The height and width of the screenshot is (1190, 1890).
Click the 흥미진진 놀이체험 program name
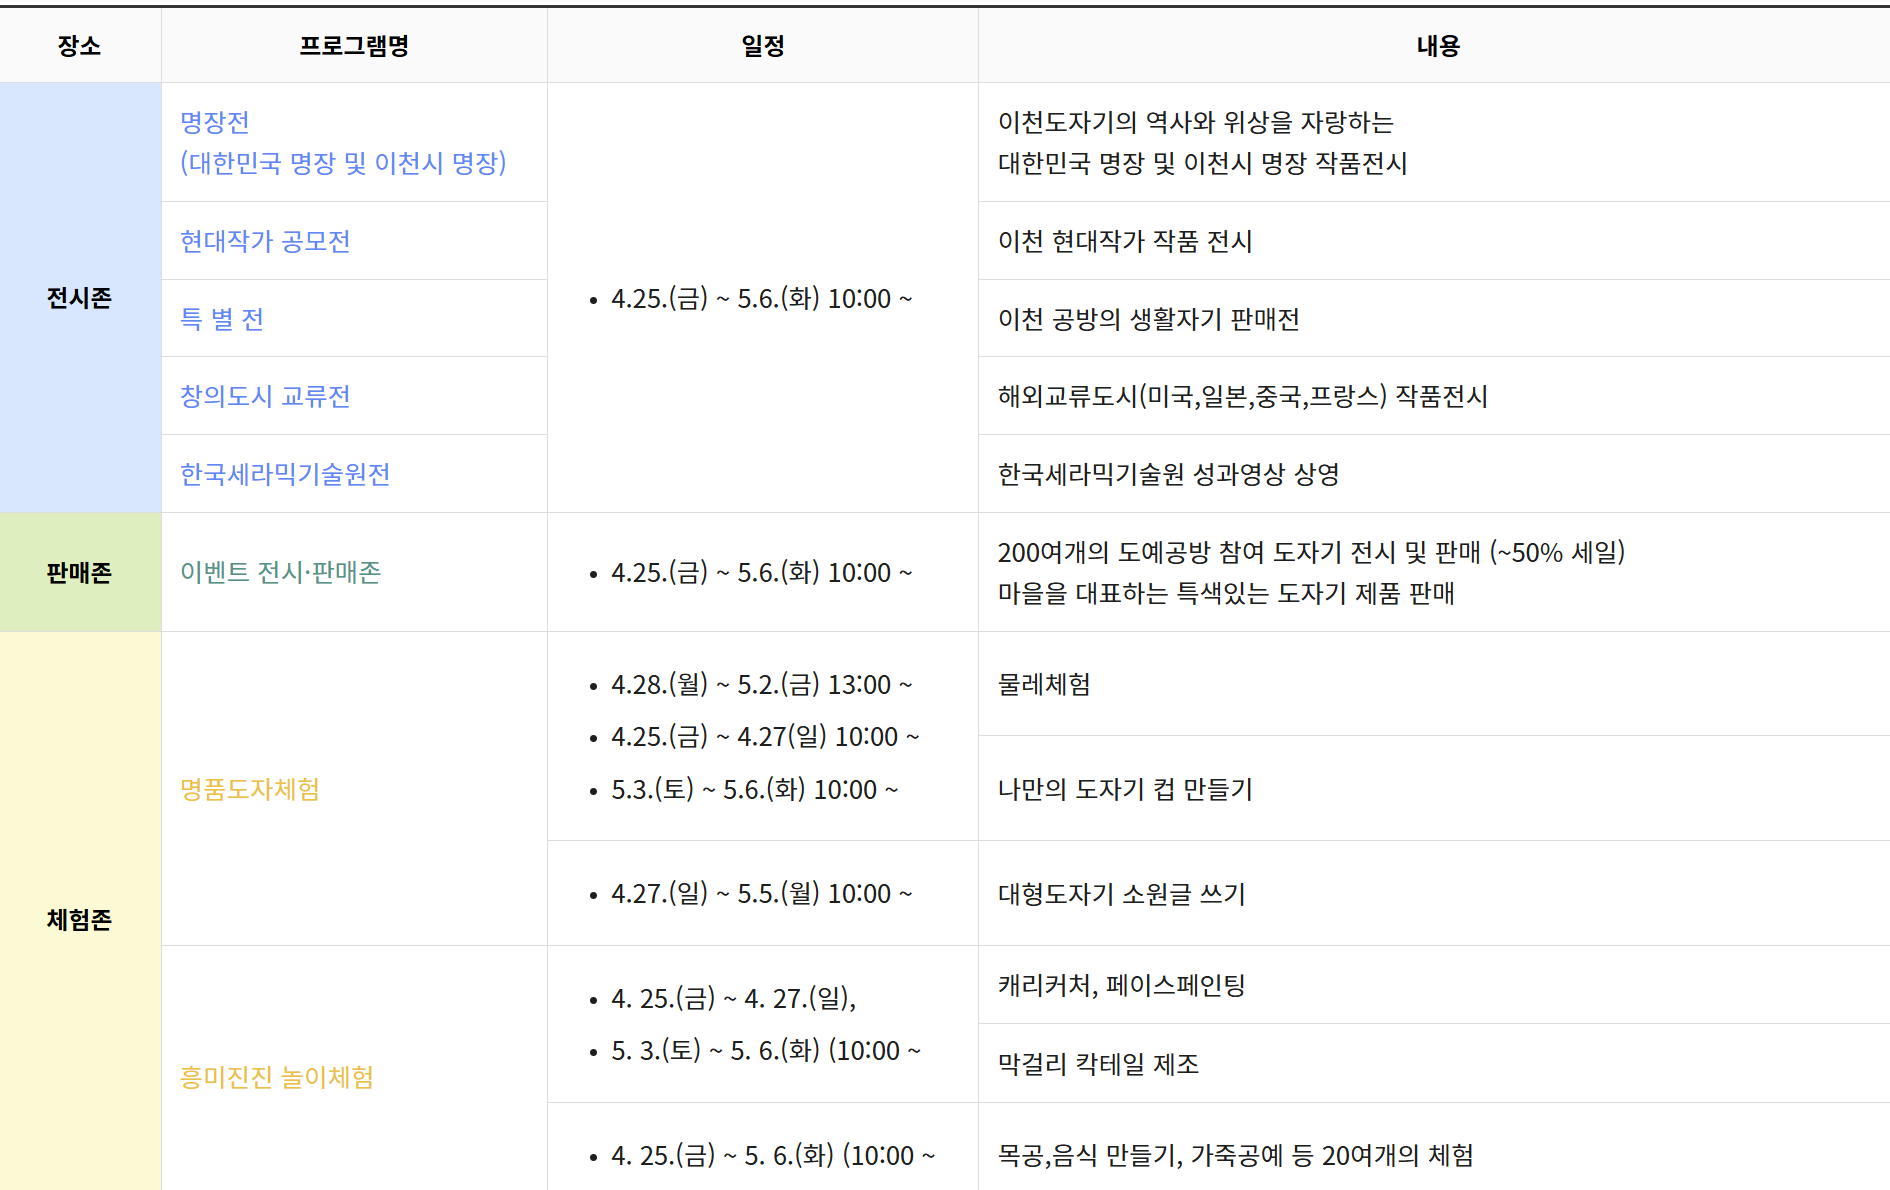277,1077
